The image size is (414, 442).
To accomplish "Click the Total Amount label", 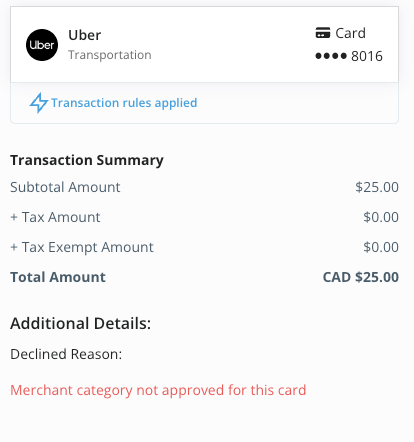I will click(58, 277).
